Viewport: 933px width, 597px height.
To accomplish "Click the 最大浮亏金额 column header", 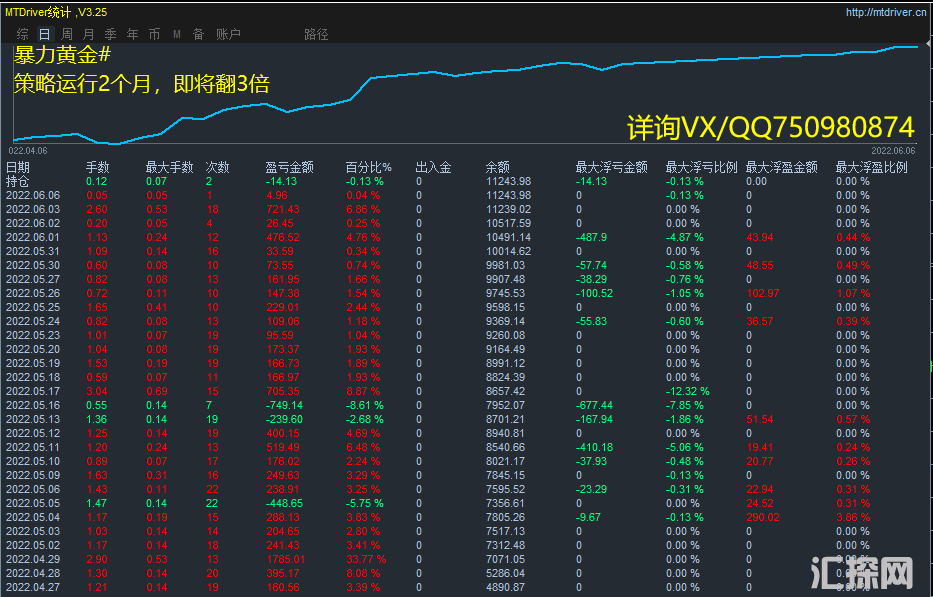I will click(611, 168).
